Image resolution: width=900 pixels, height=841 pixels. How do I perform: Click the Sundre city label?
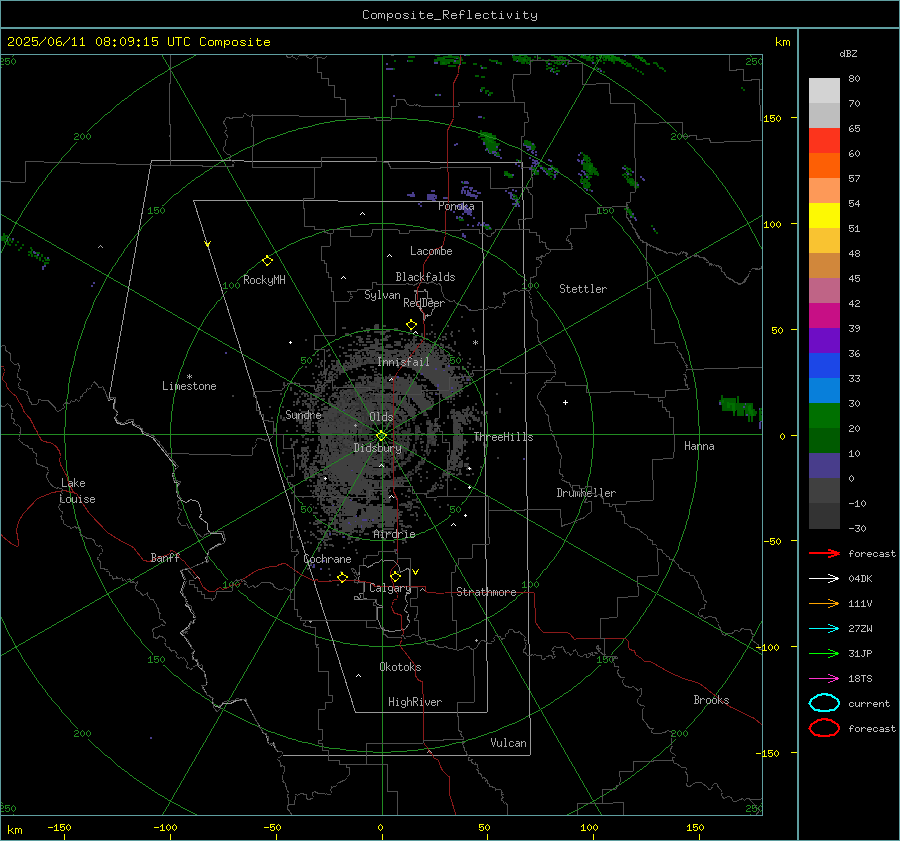click(303, 414)
